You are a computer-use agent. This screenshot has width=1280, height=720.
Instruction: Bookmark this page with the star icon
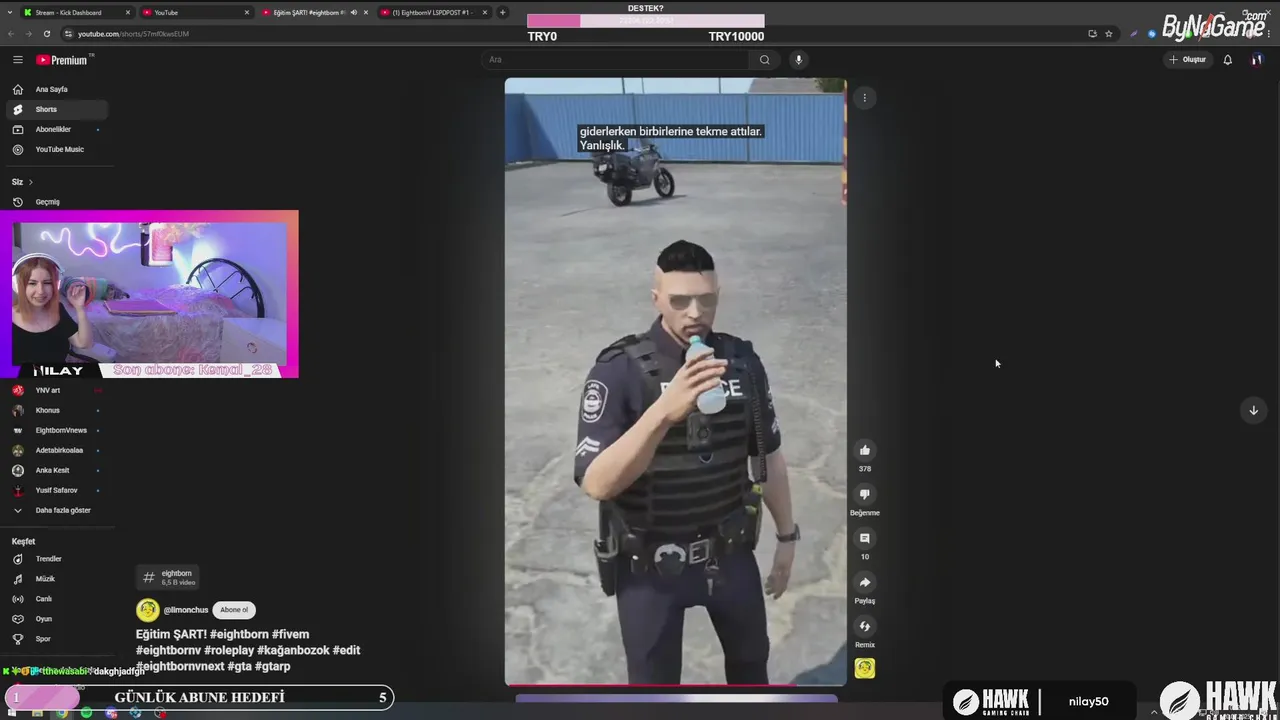1109,33
